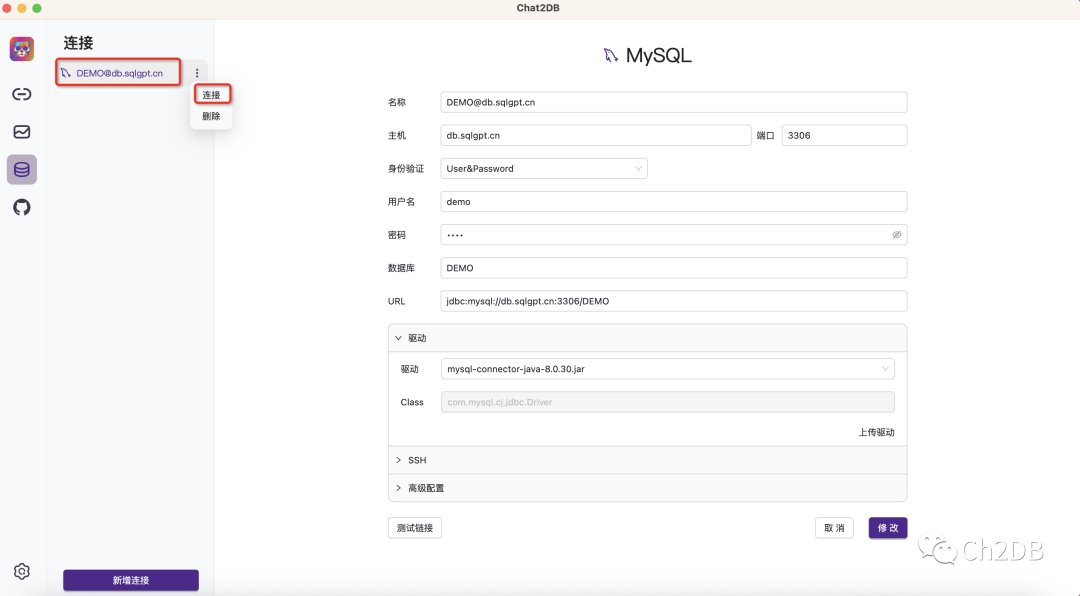Viewport: 1080px width, 596px height.
Task: Open the connections link icon in sidebar
Action: pos(22,94)
